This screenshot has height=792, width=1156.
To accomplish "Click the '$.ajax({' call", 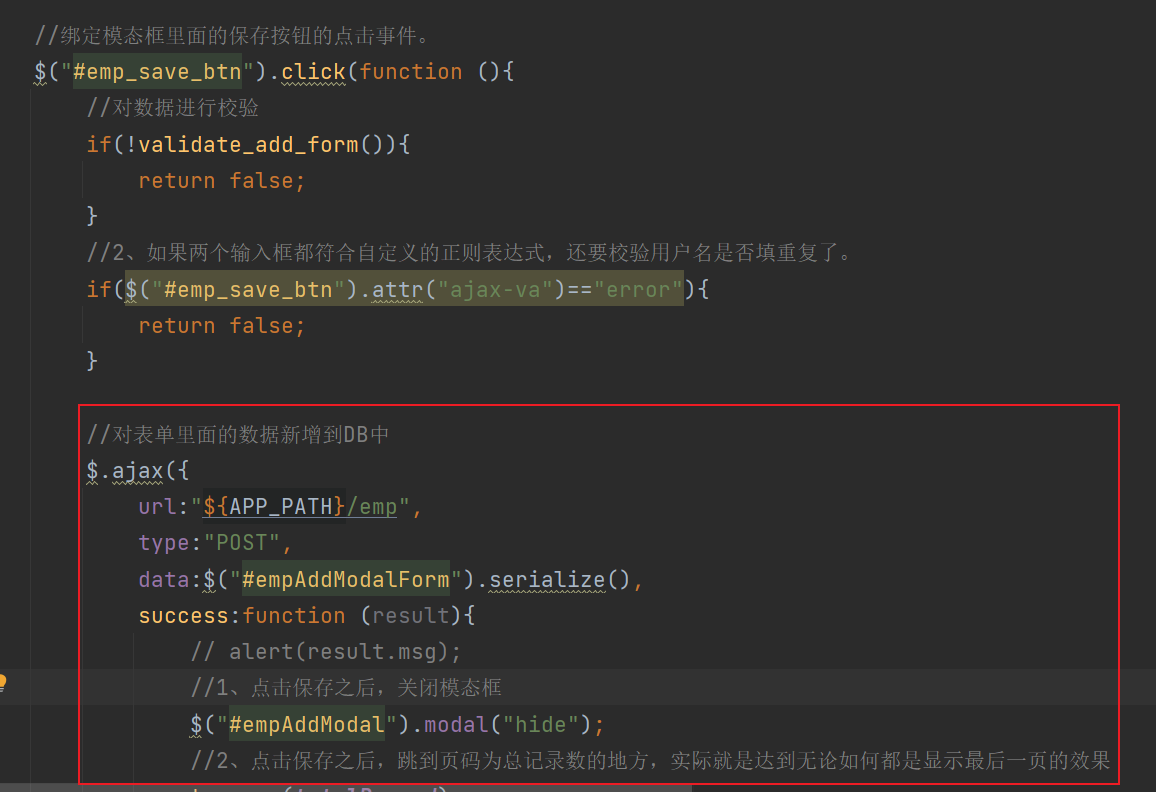I will (x=138, y=470).
